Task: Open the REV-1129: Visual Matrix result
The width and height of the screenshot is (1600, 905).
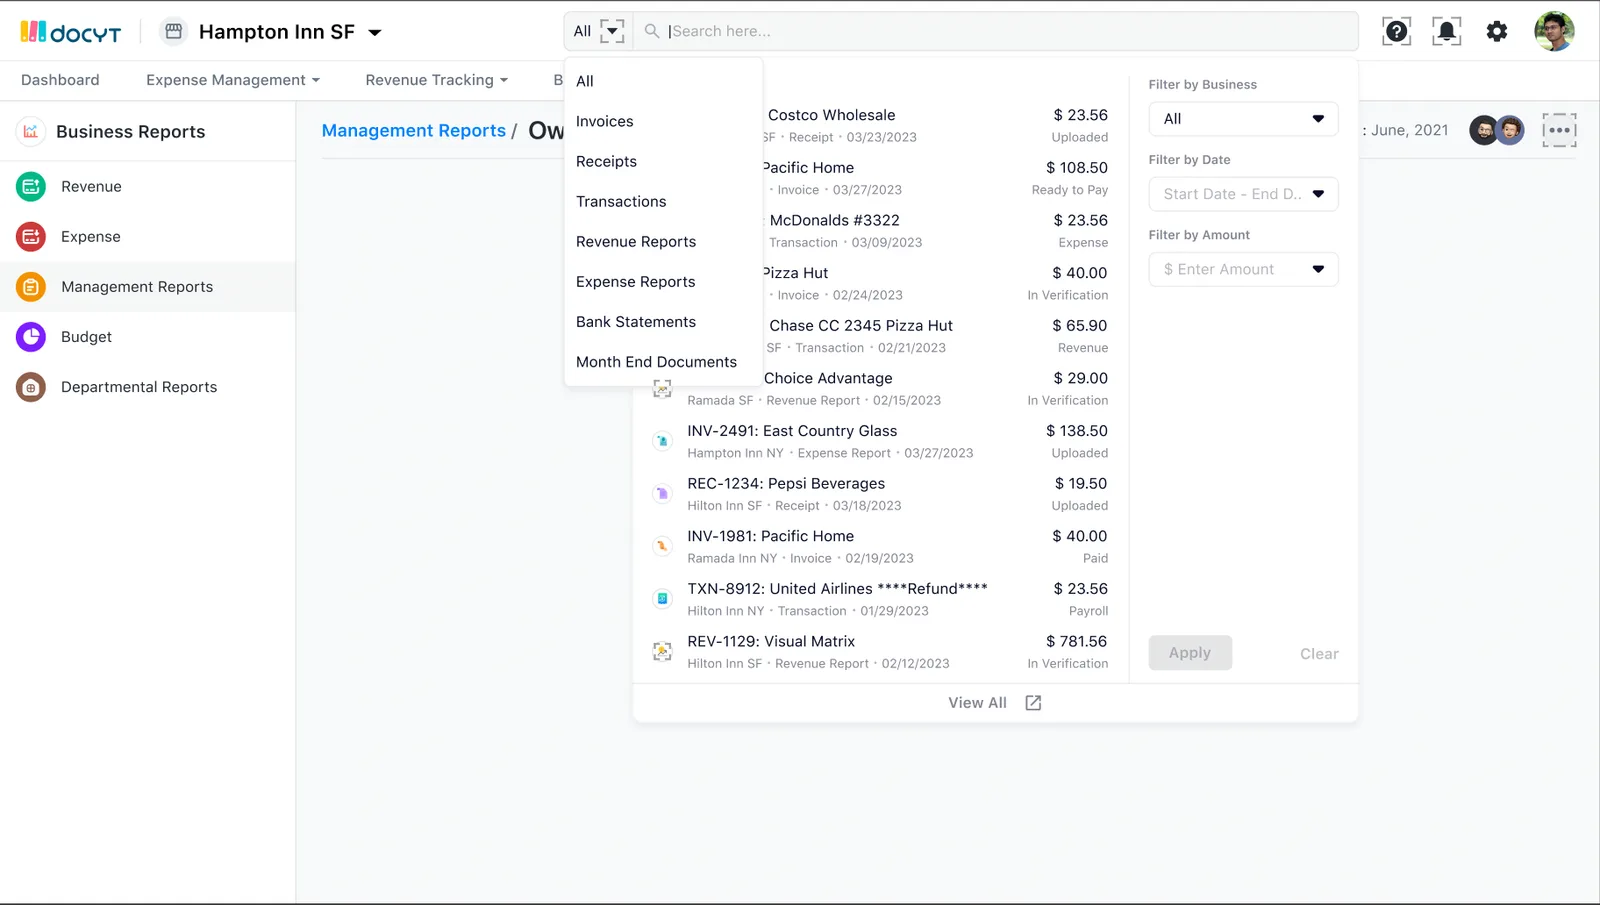Action: point(880,652)
